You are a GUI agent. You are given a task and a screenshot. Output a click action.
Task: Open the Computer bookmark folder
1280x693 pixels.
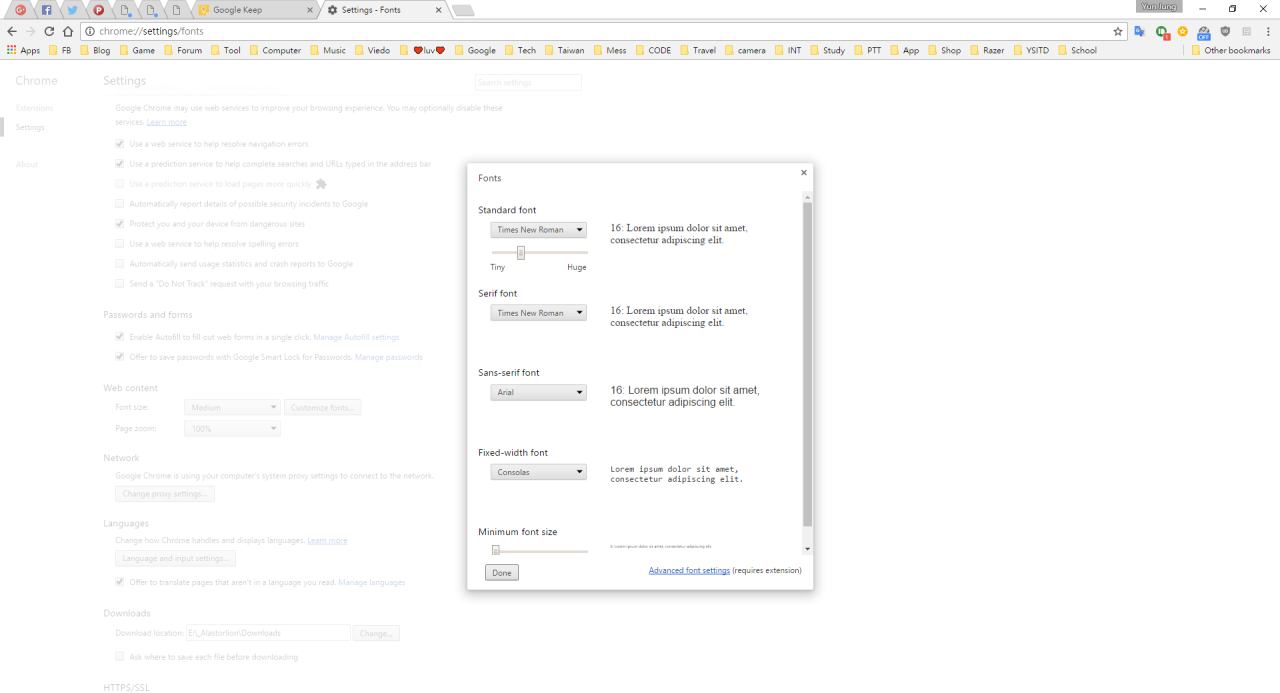click(275, 50)
